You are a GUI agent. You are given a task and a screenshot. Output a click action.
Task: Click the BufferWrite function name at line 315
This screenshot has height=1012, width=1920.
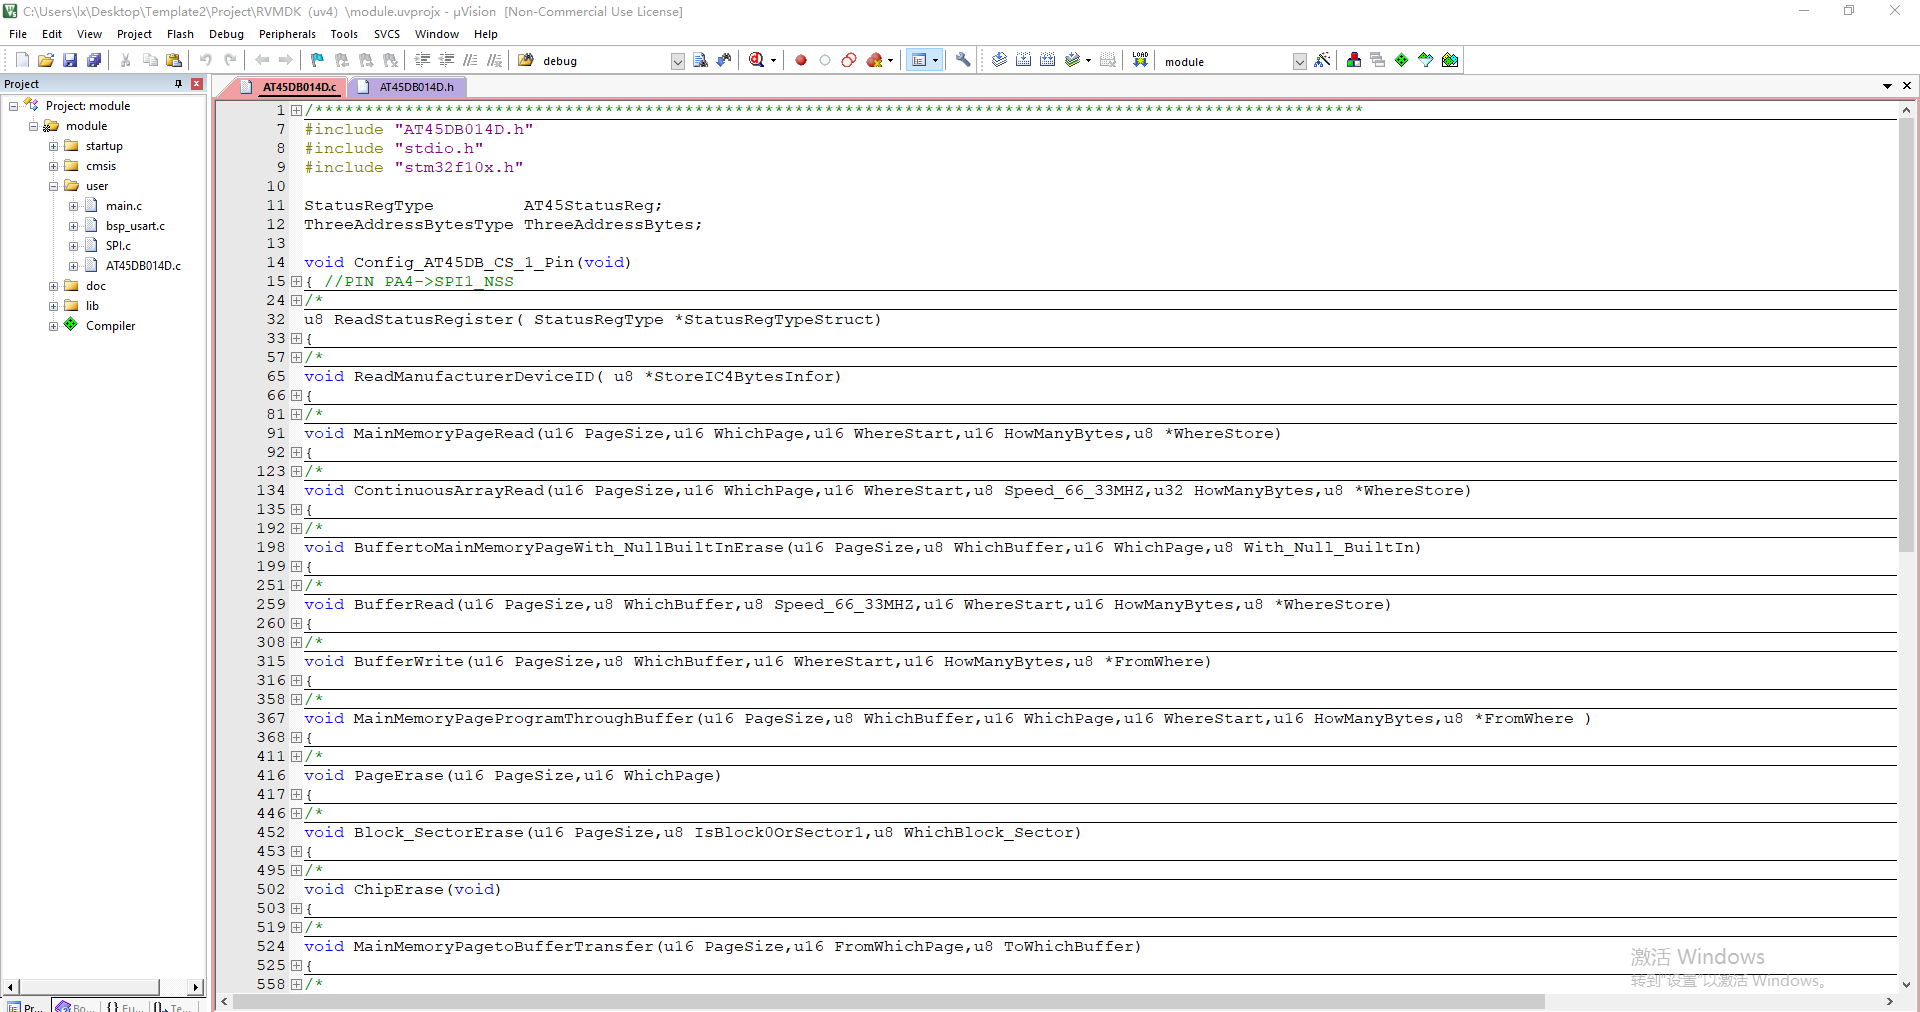coord(409,662)
